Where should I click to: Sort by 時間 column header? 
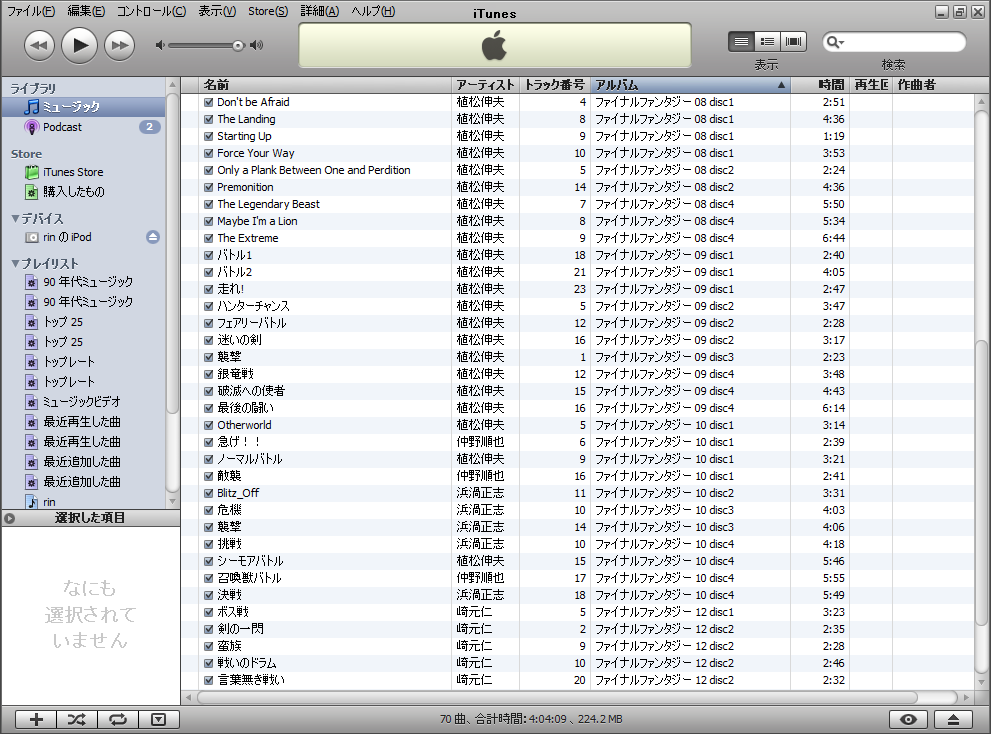tap(820, 85)
